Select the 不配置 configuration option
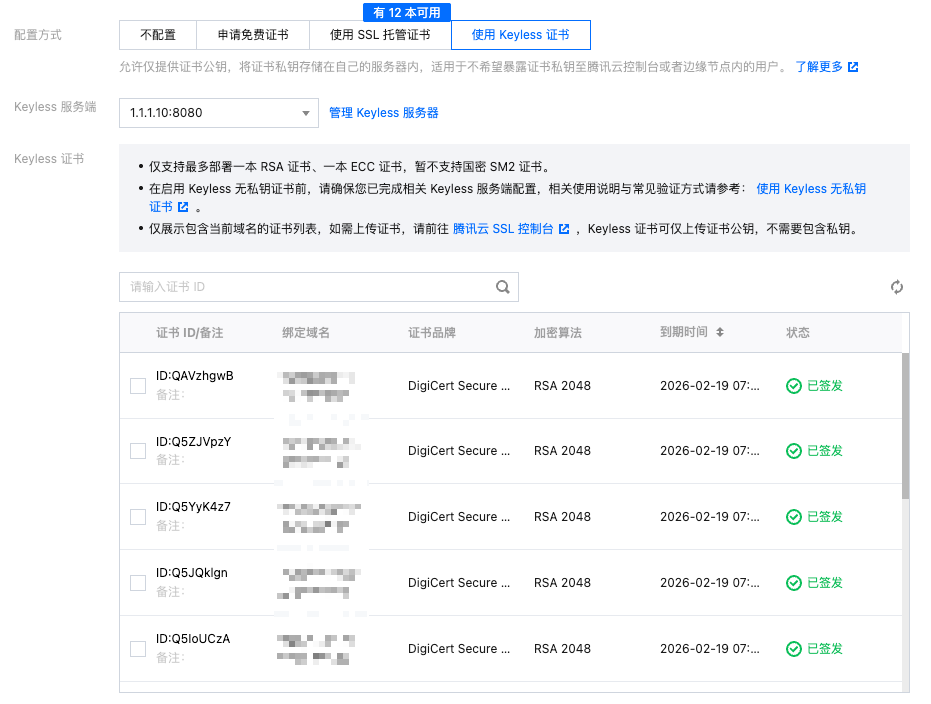The image size is (931, 704). (158, 35)
